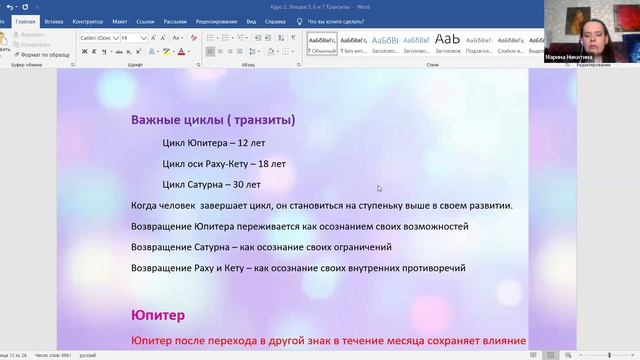Decrease paragraph indent
This screenshot has height=360, width=640.
click(x=258, y=38)
